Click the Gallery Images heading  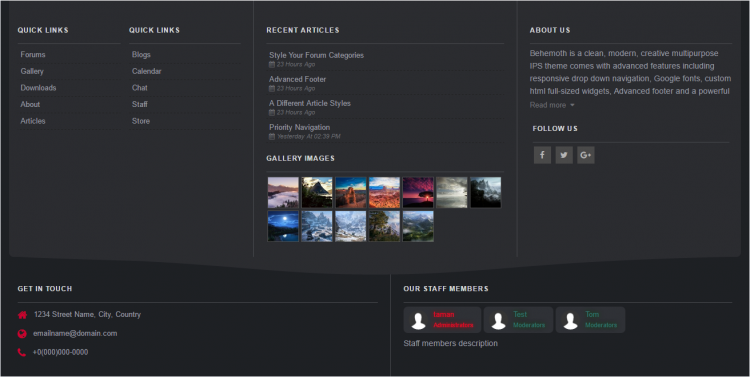click(x=300, y=158)
